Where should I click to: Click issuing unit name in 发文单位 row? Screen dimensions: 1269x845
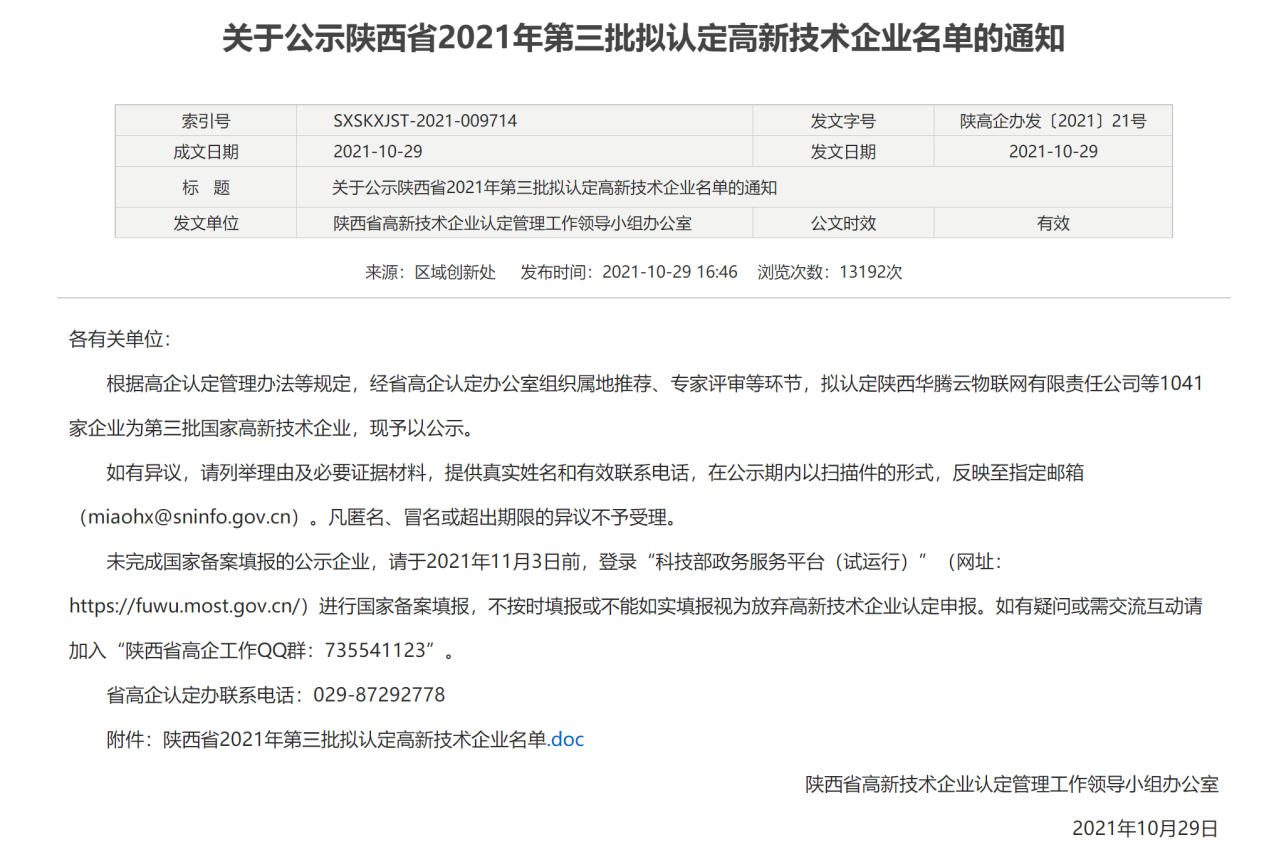click(x=512, y=223)
